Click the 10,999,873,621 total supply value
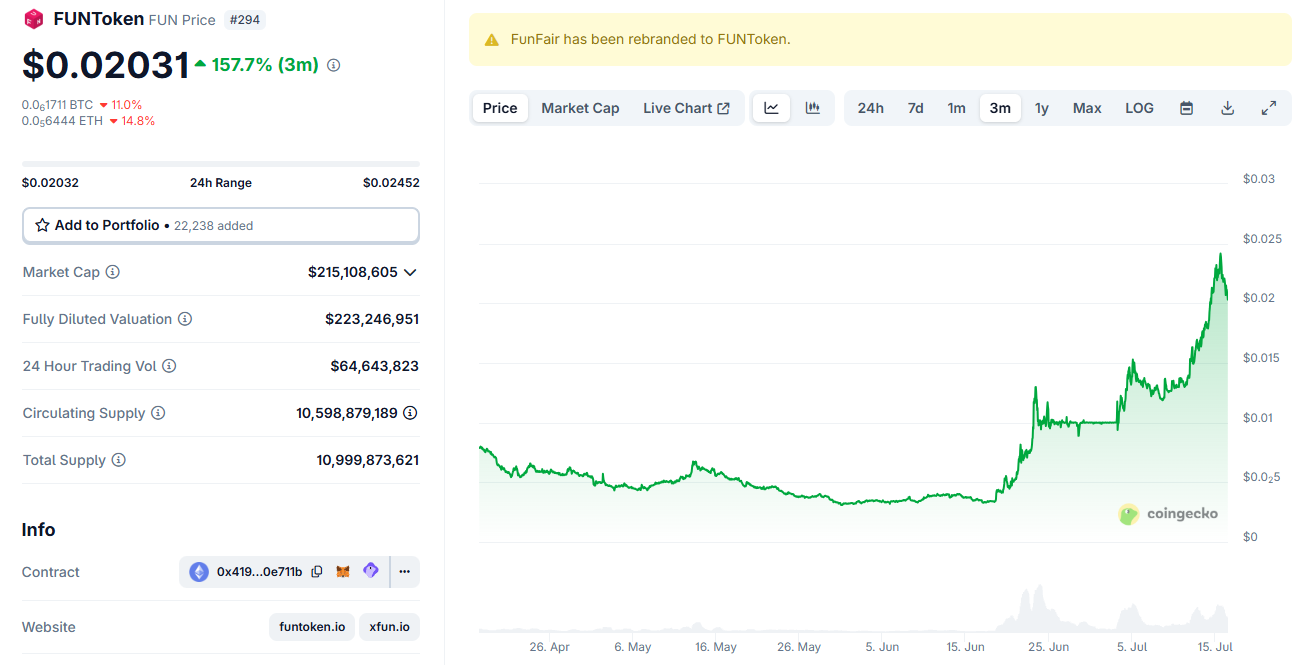1311x665 pixels. (x=368, y=460)
